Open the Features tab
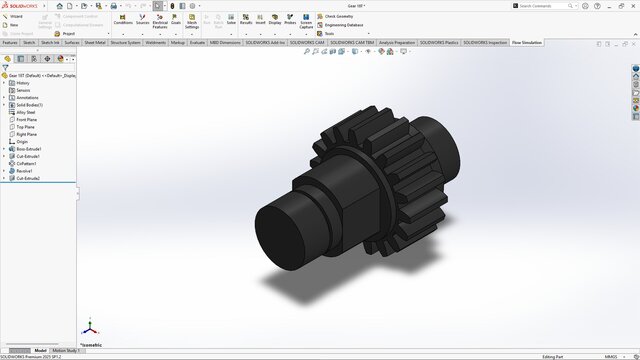Image resolution: width=640 pixels, height=360 pixels. pos(10,42)
